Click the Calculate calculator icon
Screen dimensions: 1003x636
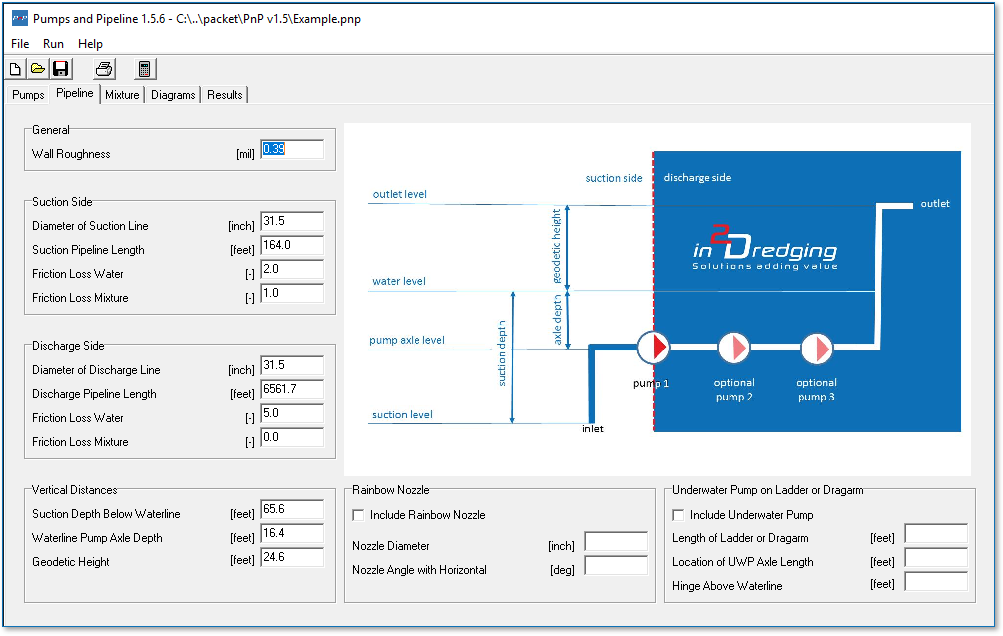point(144,68)
